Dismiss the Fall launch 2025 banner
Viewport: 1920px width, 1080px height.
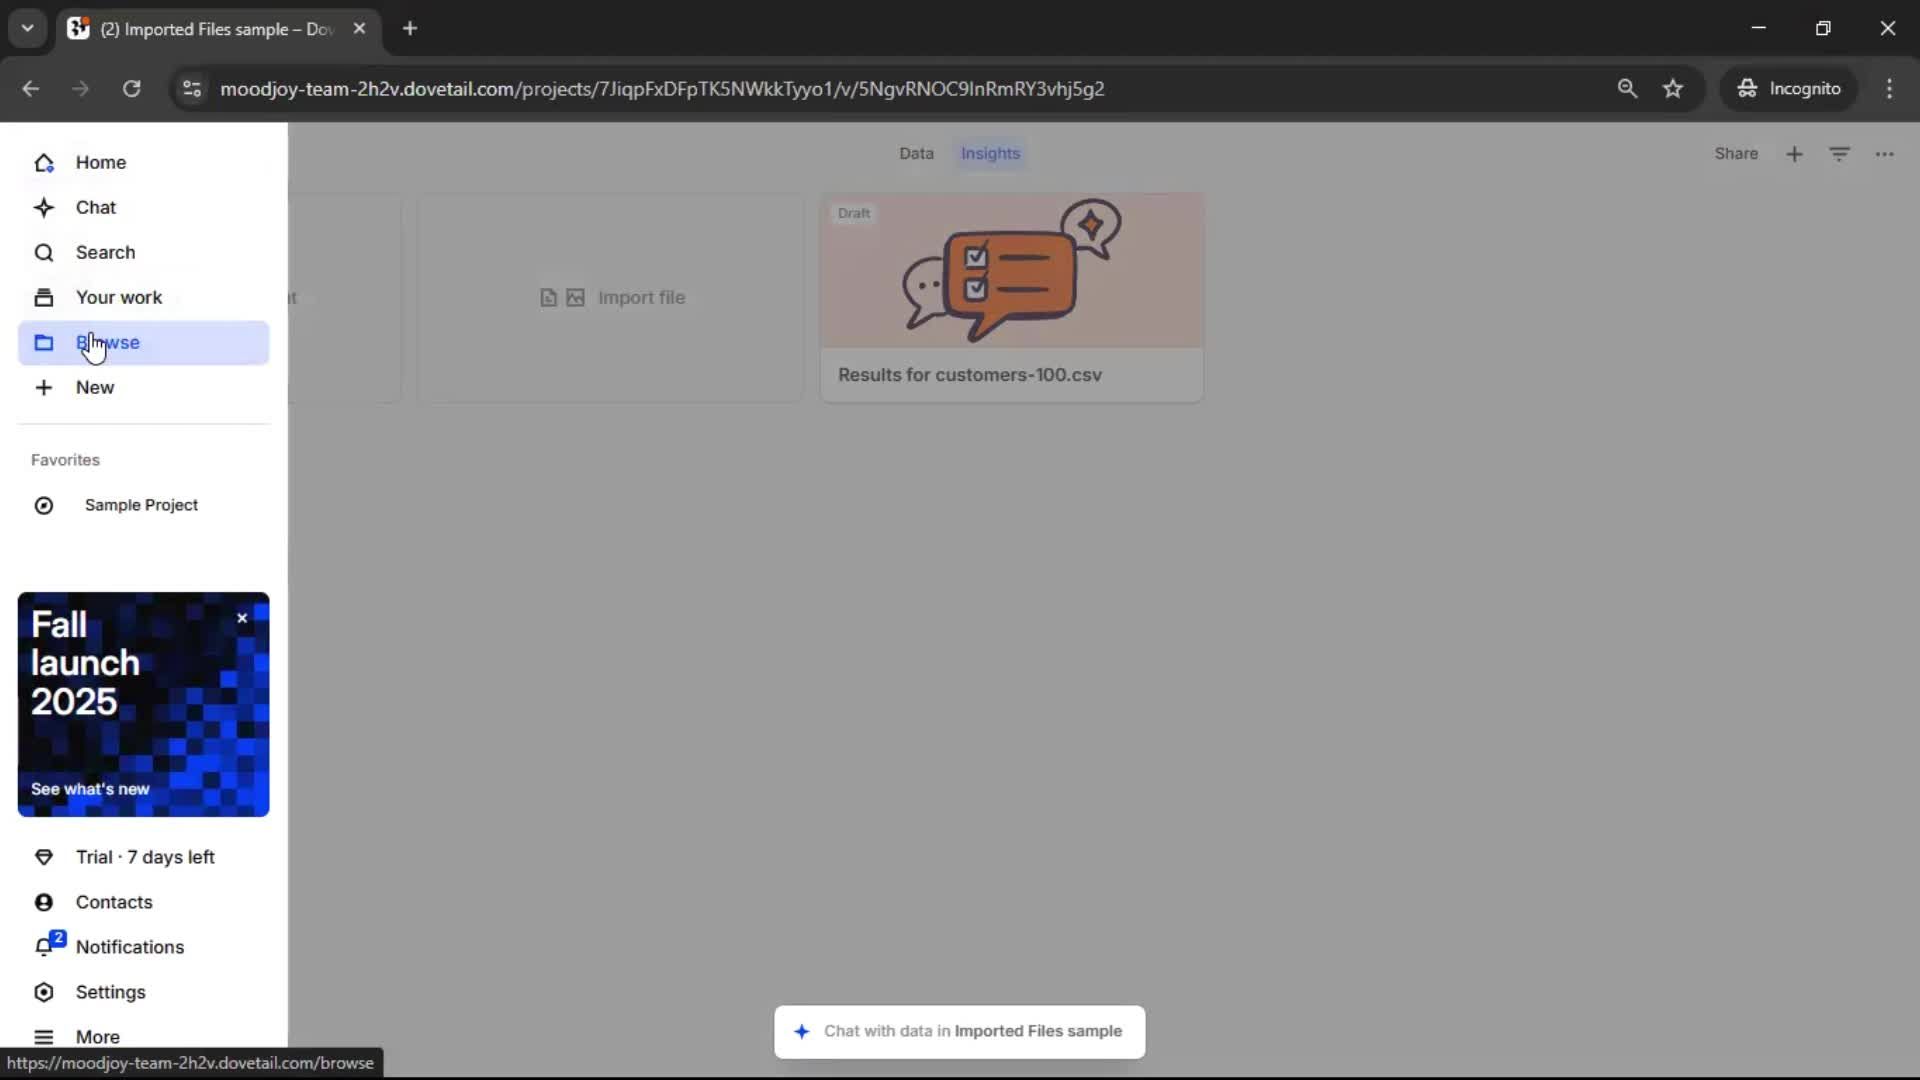(x=242, y=618)
